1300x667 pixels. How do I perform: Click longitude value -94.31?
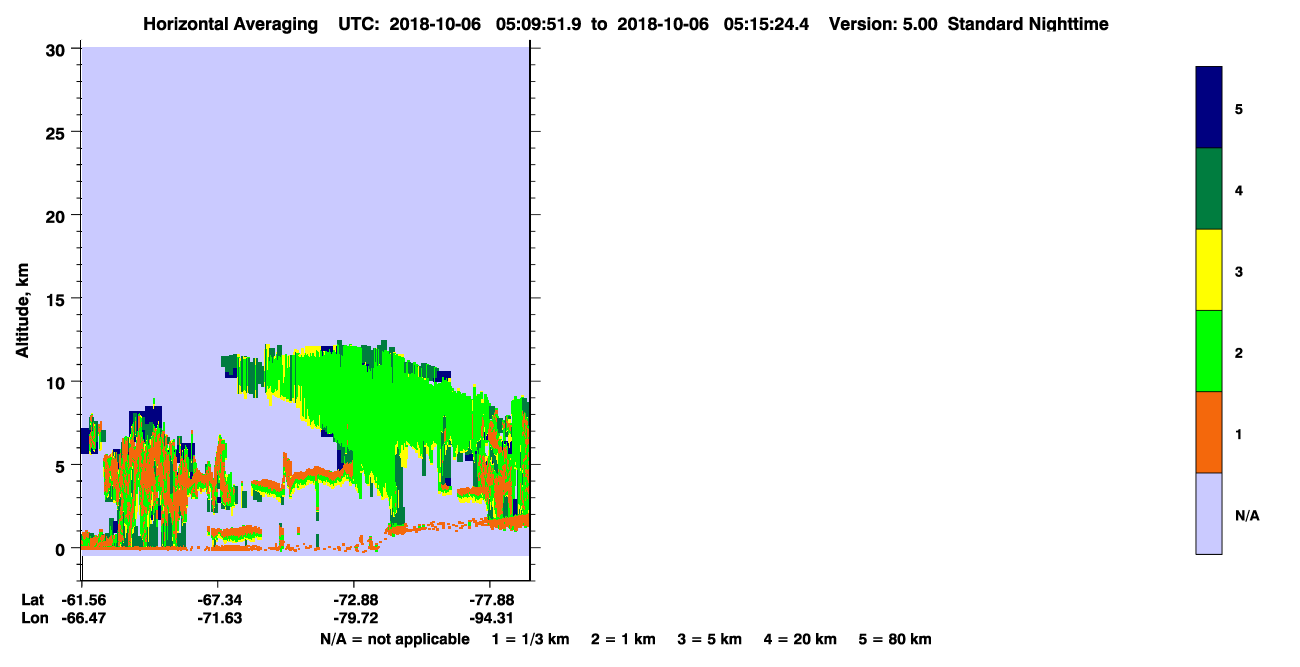(491, 618)
